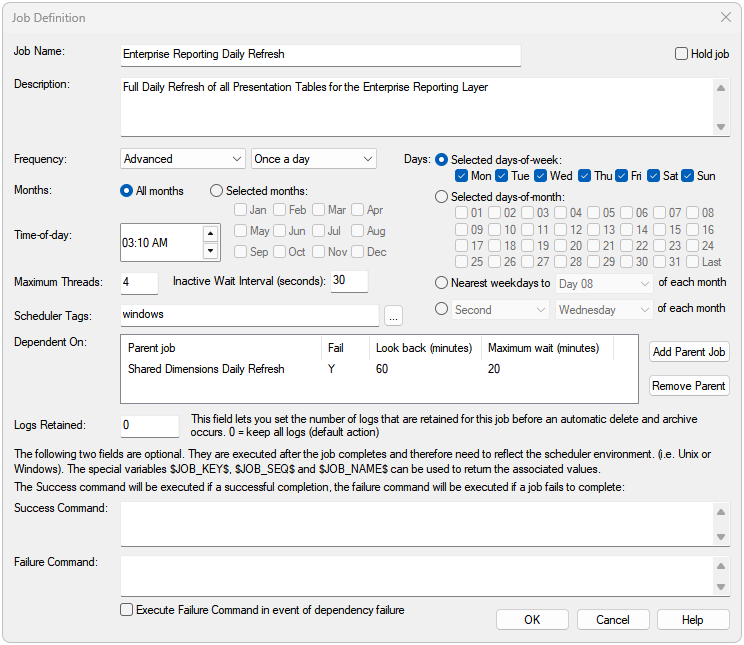Screen dimensions: 744x645
Task: Enable the Hold job checkbox
Action: click(x=682, y=54)
